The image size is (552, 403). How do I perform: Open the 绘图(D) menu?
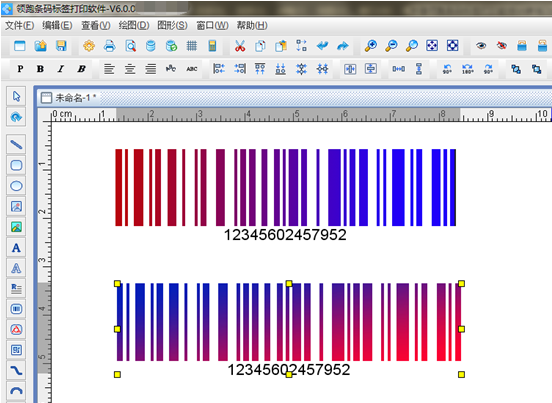coord(134,25)
